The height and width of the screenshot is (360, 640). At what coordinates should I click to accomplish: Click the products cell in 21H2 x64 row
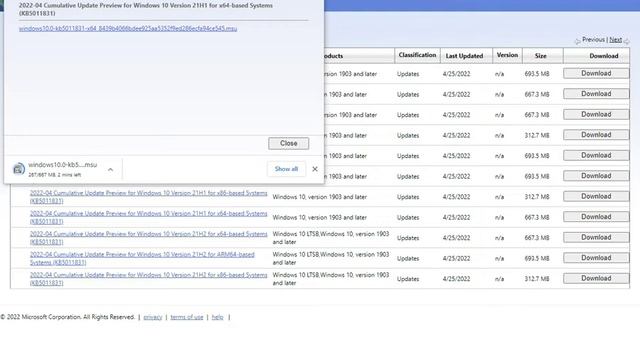[x=331, y=238]
